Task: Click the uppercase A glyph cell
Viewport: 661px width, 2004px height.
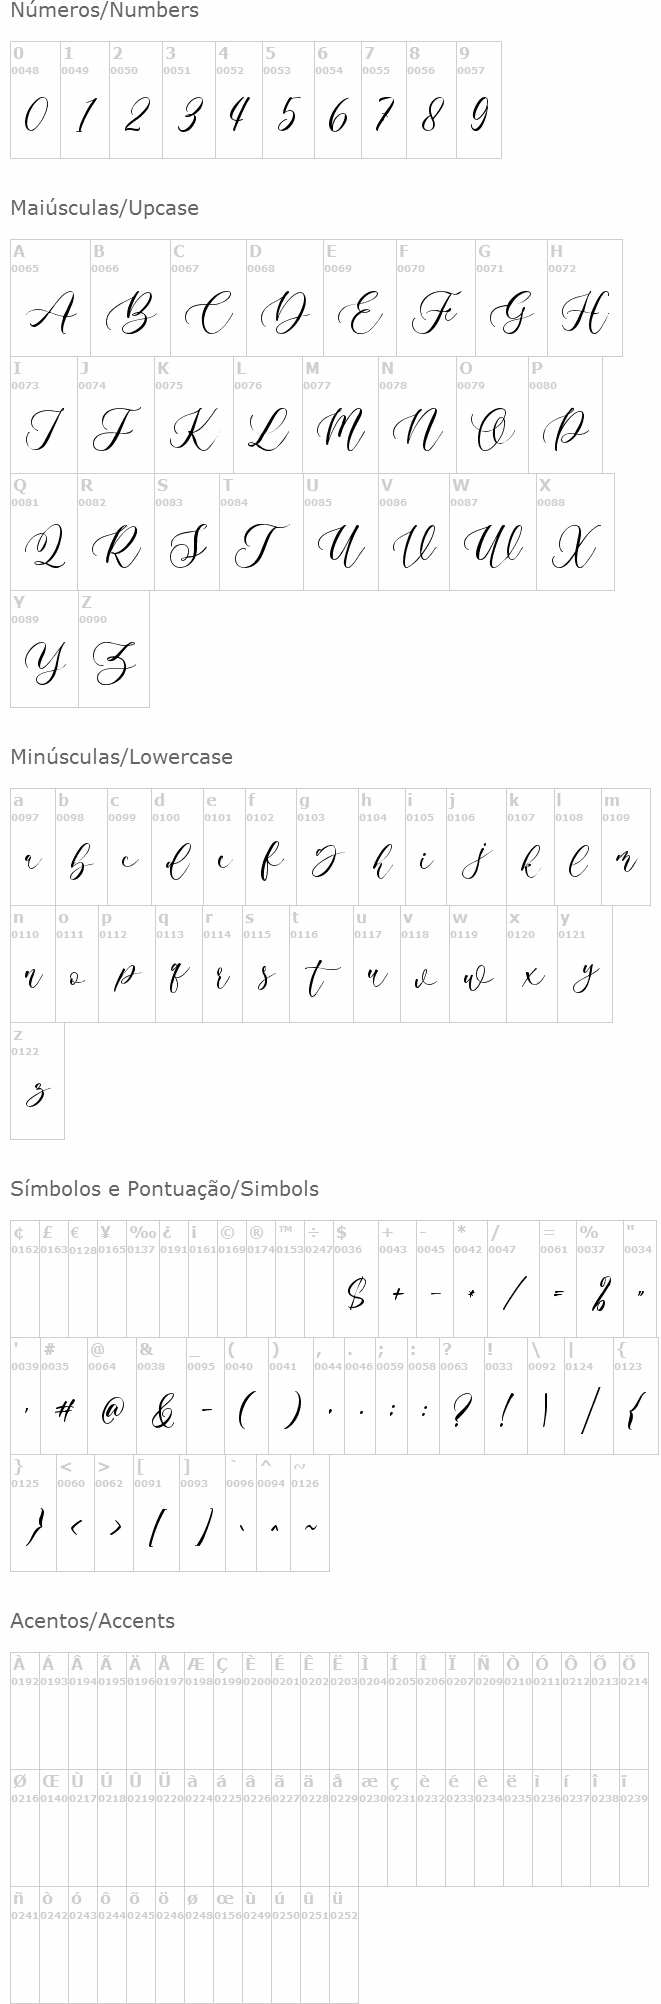Action: pos(50,298)
